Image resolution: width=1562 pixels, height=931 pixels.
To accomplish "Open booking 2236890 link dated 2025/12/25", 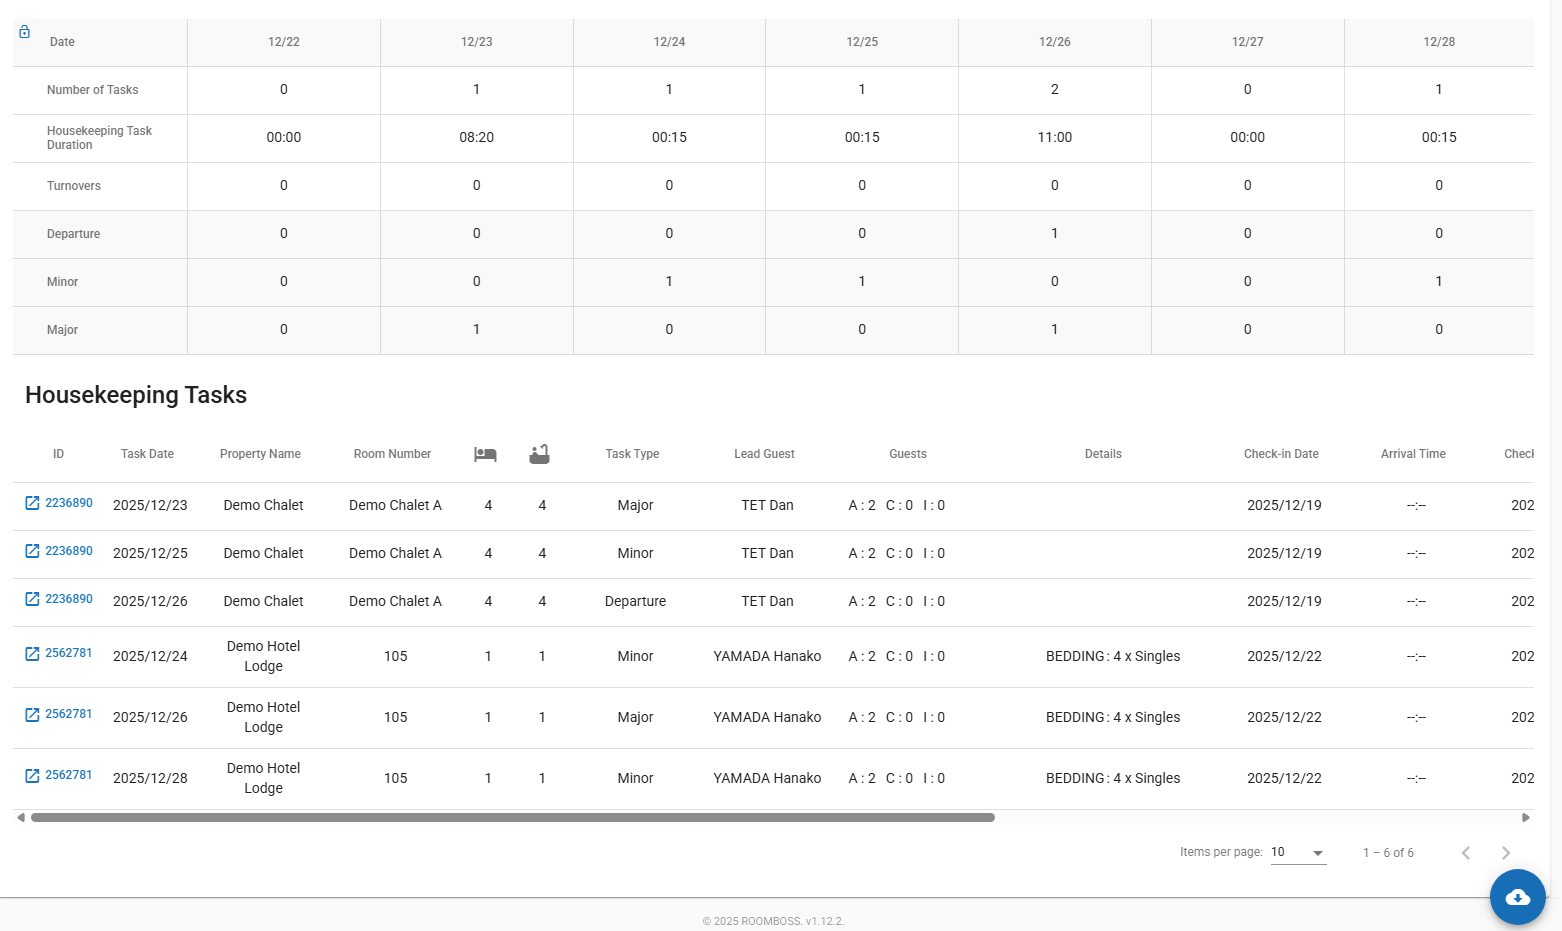I will click(x=69, y=551).
